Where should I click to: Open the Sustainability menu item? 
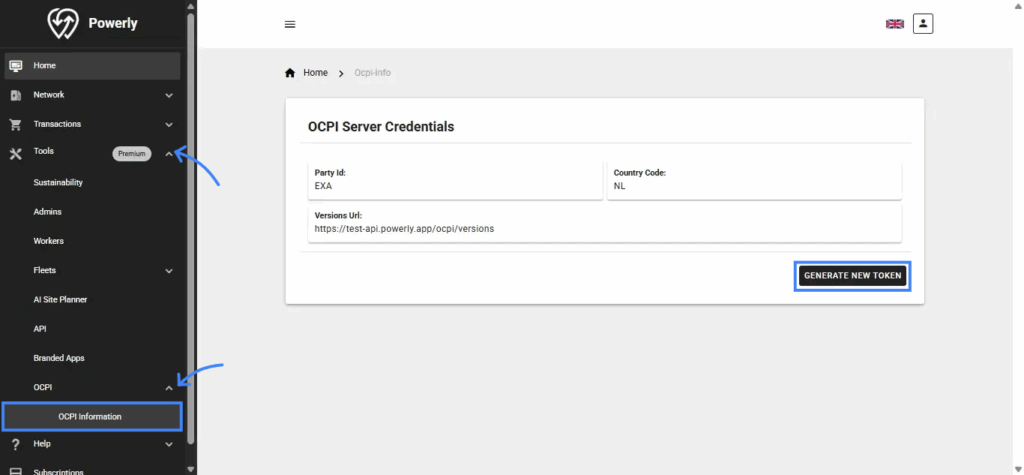[58, 183]
